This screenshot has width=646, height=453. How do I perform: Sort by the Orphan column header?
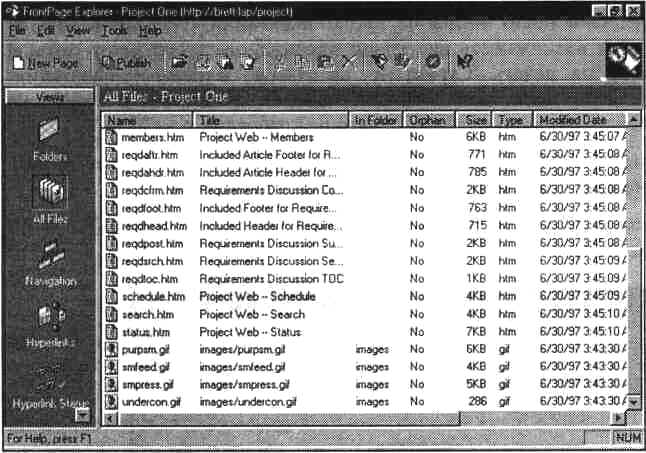(429, 120)
